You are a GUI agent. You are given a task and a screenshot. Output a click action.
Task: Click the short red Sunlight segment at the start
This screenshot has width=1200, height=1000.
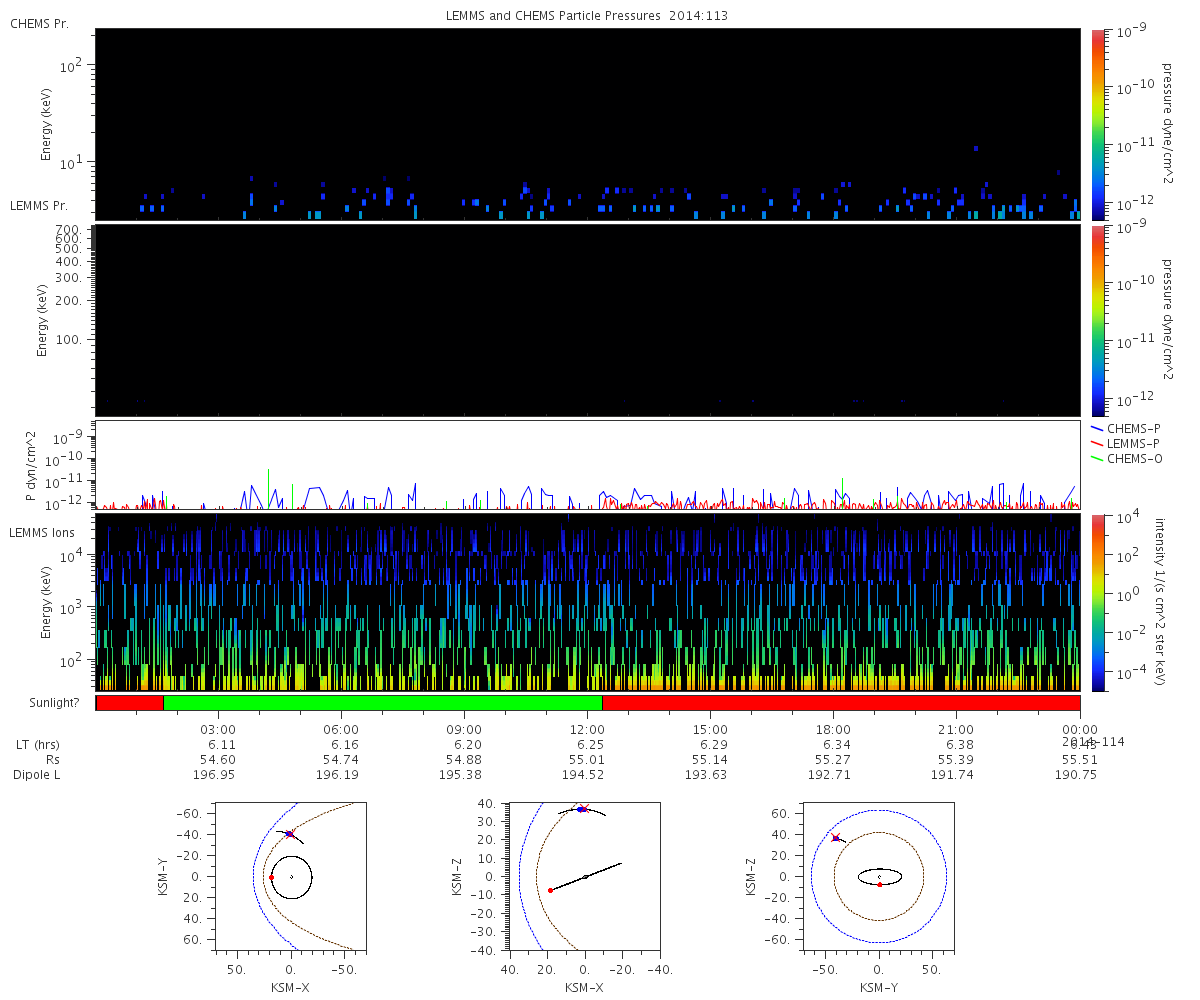(130, 703)
